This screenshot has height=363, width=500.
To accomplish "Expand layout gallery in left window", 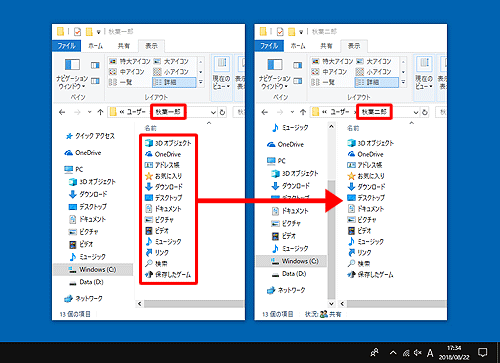I will coord(201,82).
